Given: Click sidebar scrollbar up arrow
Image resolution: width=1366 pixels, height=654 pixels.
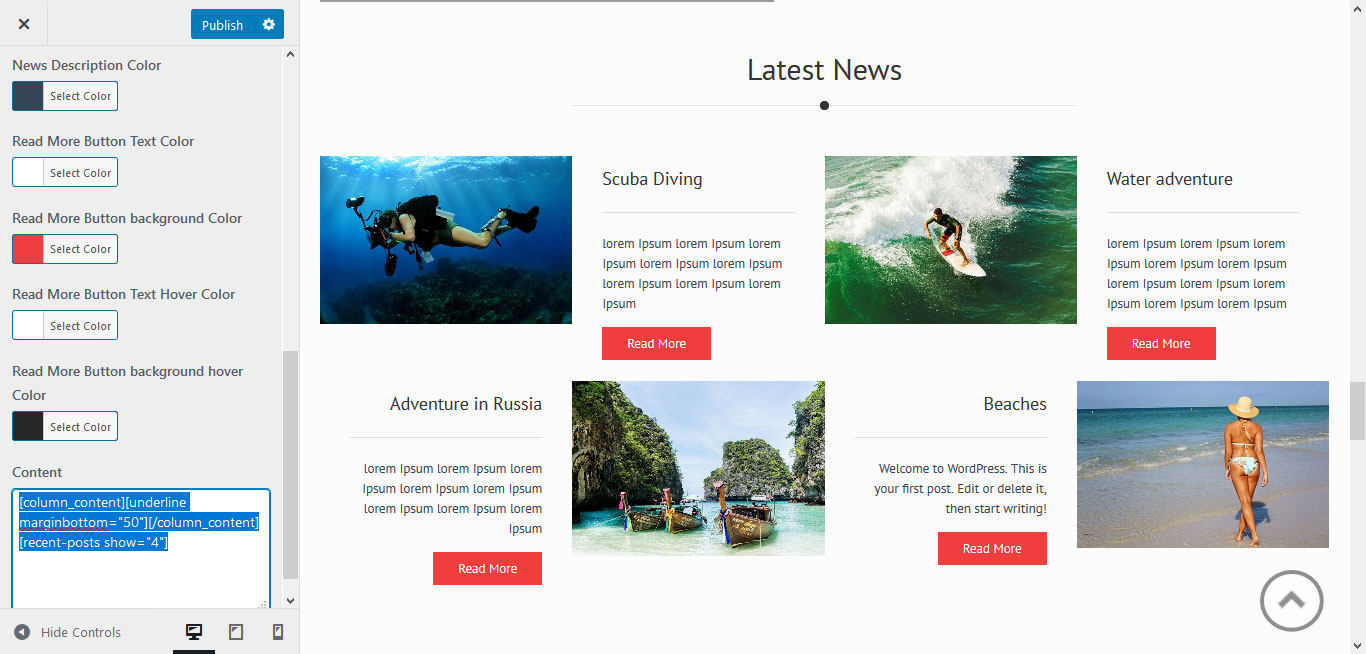Looking at the screenshot, I should coord(291,55).
